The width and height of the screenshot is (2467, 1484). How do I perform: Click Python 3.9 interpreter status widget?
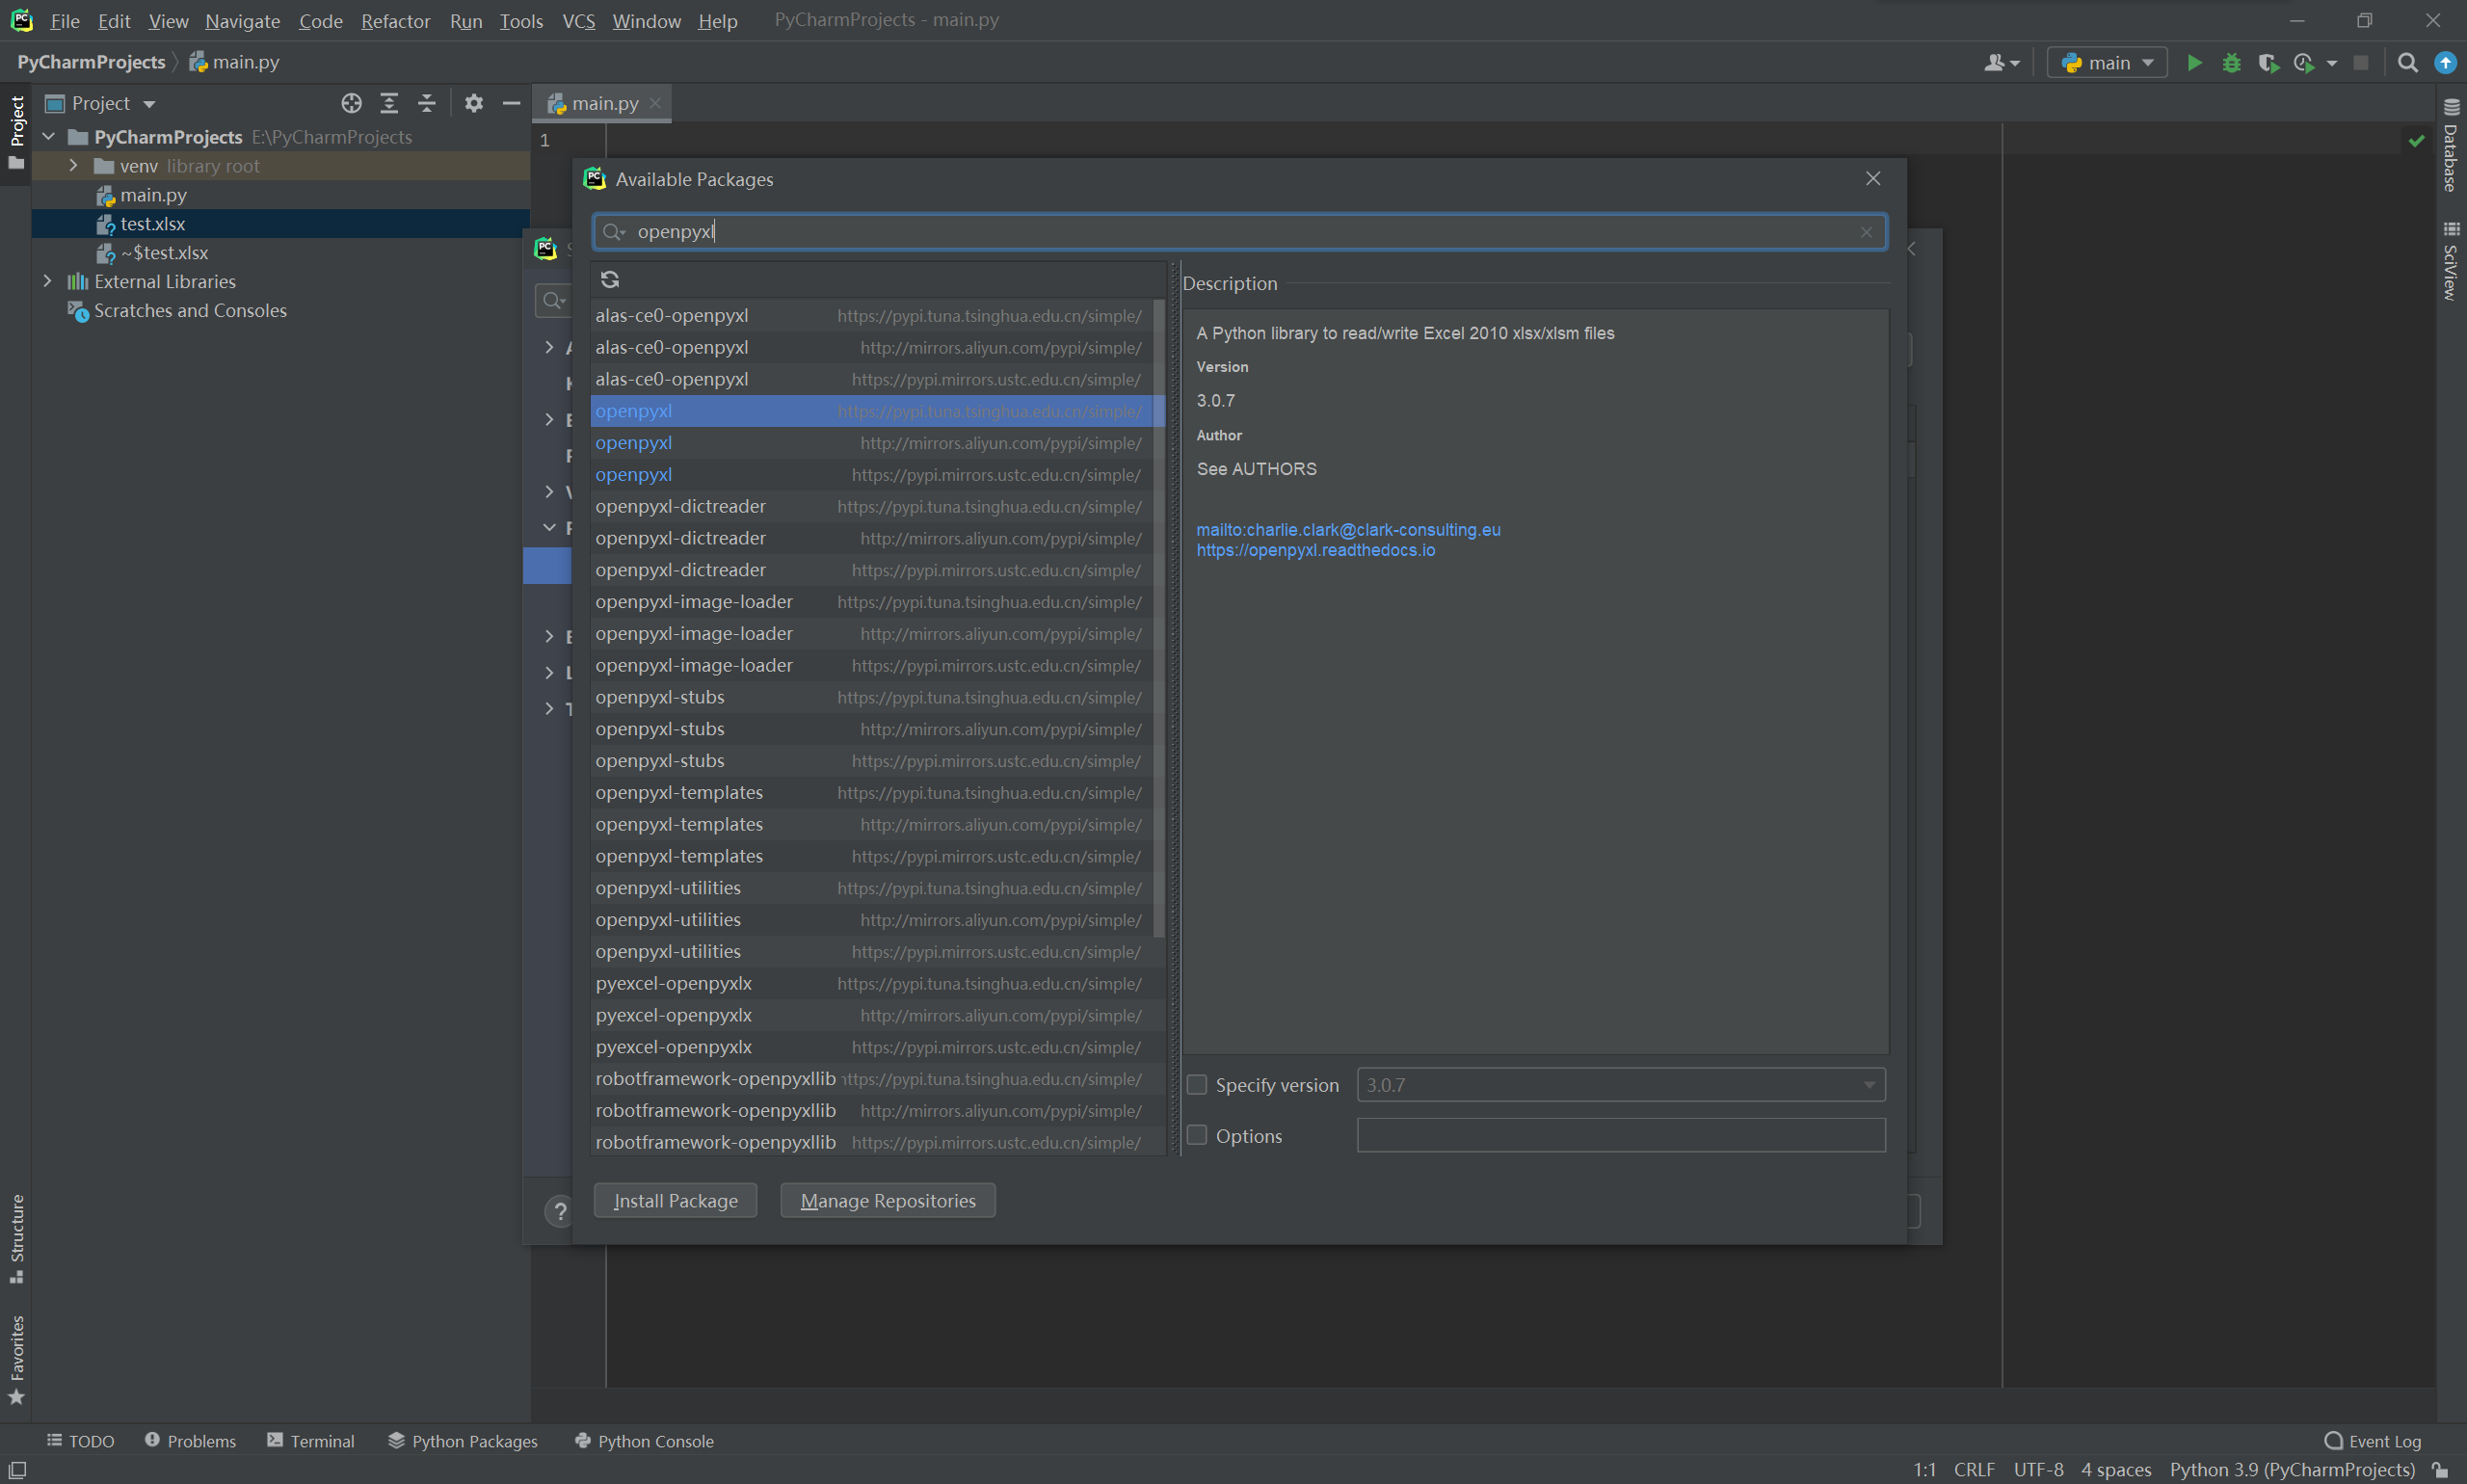(x=2292, y=1470)
